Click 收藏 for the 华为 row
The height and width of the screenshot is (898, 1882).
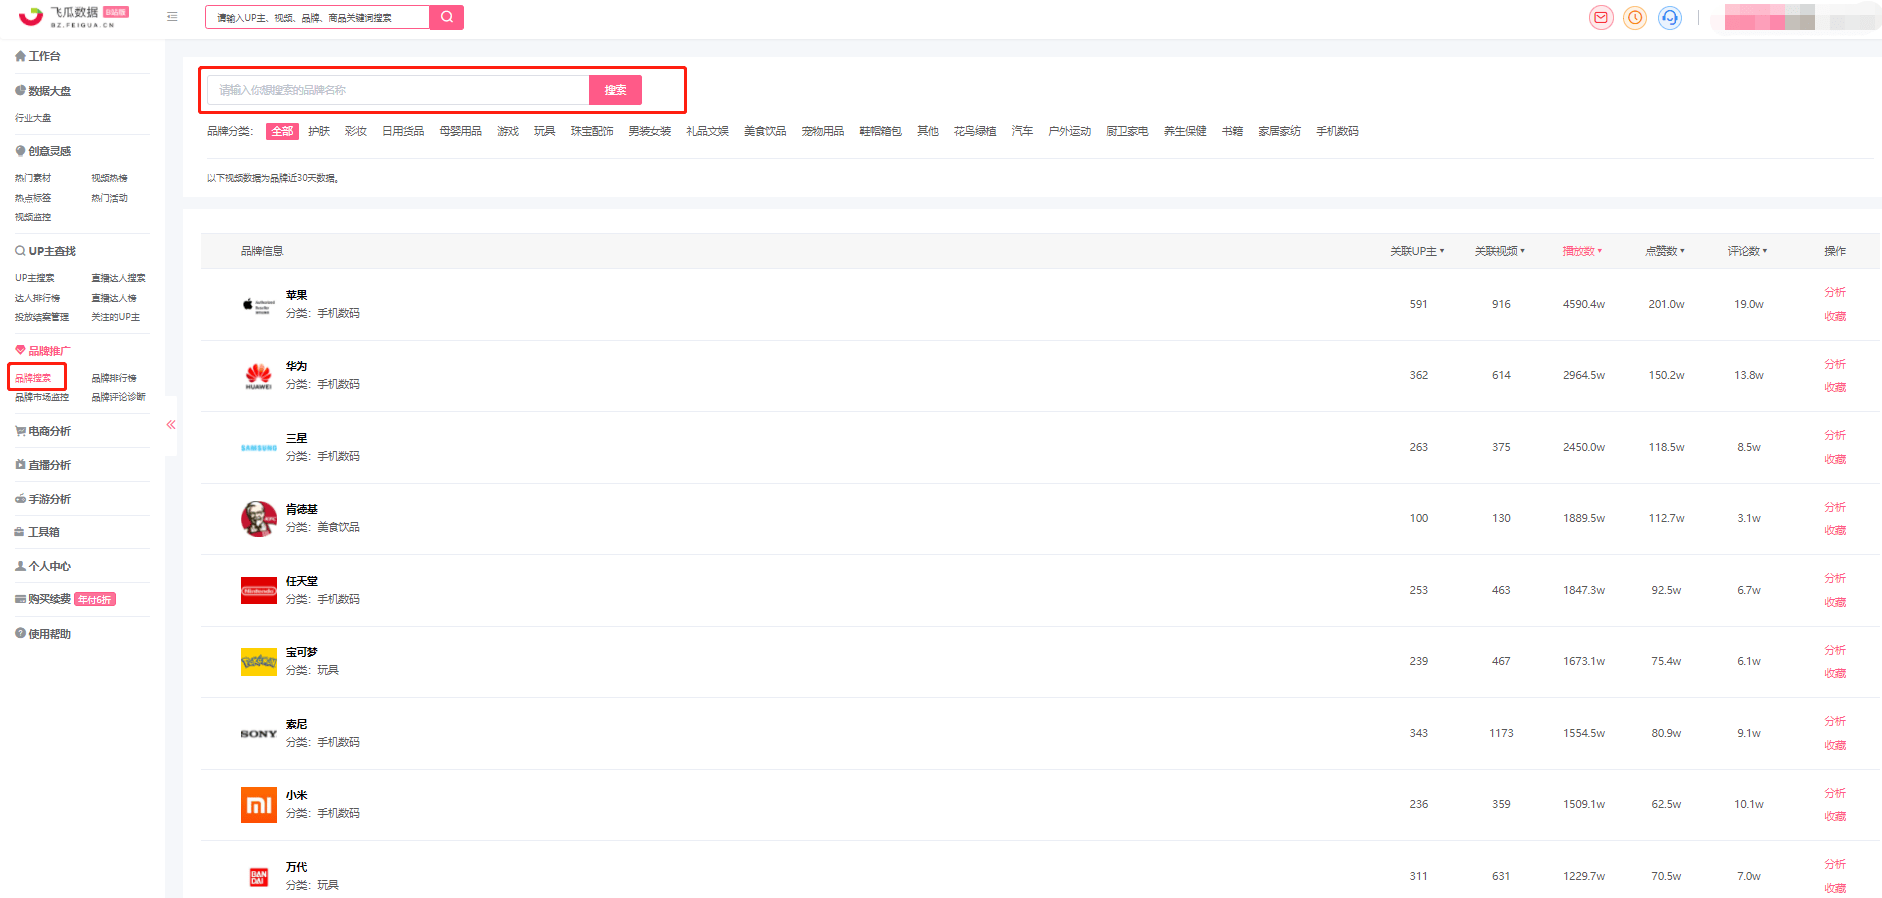[x=1835, y=387]
